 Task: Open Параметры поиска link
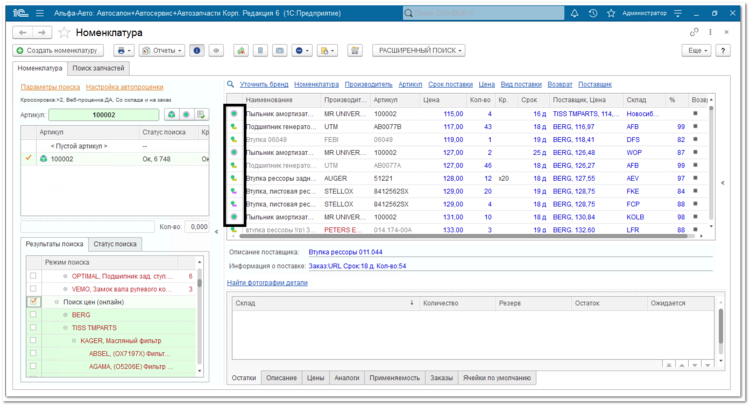50,87
